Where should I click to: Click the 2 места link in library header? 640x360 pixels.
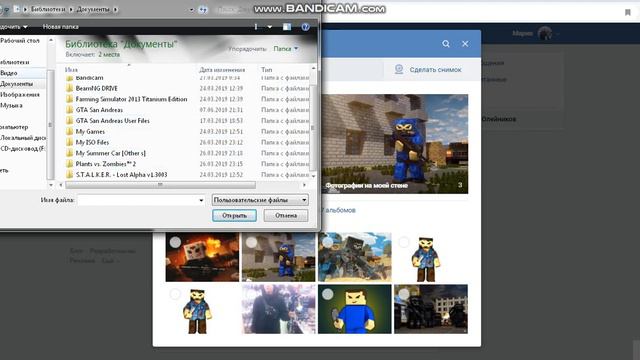point(109,54)
